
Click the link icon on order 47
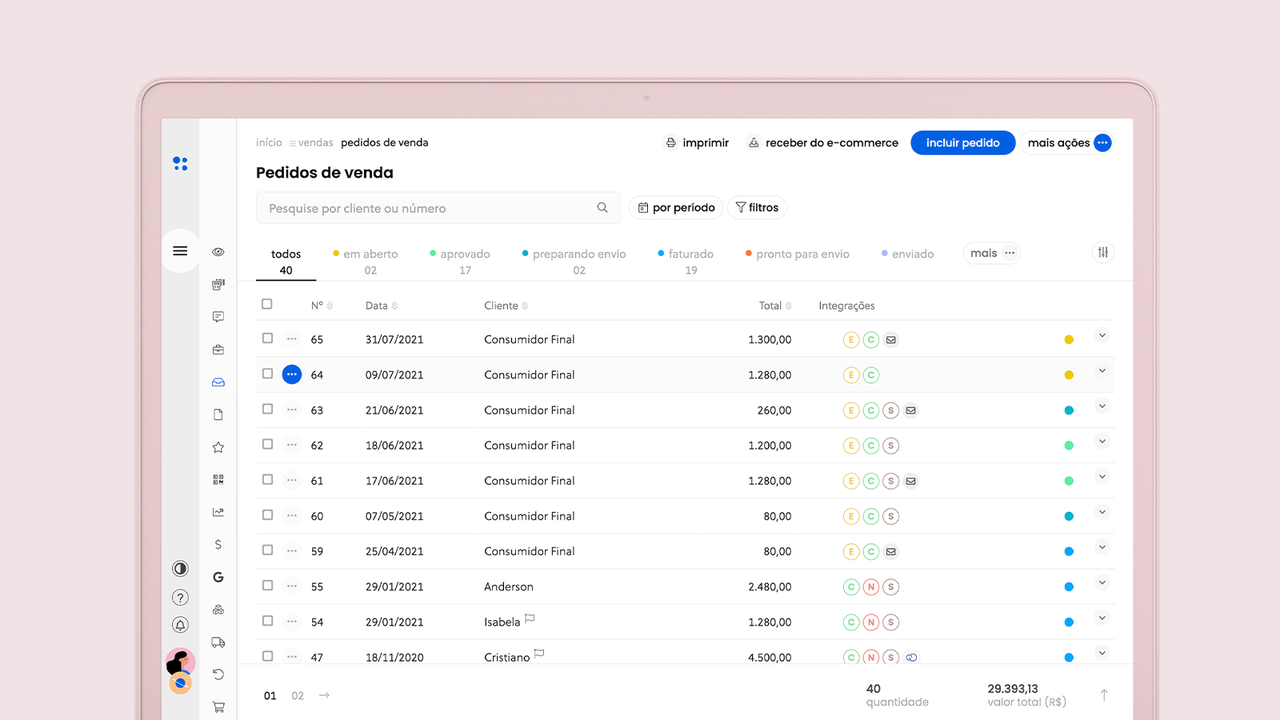point(911,658)
